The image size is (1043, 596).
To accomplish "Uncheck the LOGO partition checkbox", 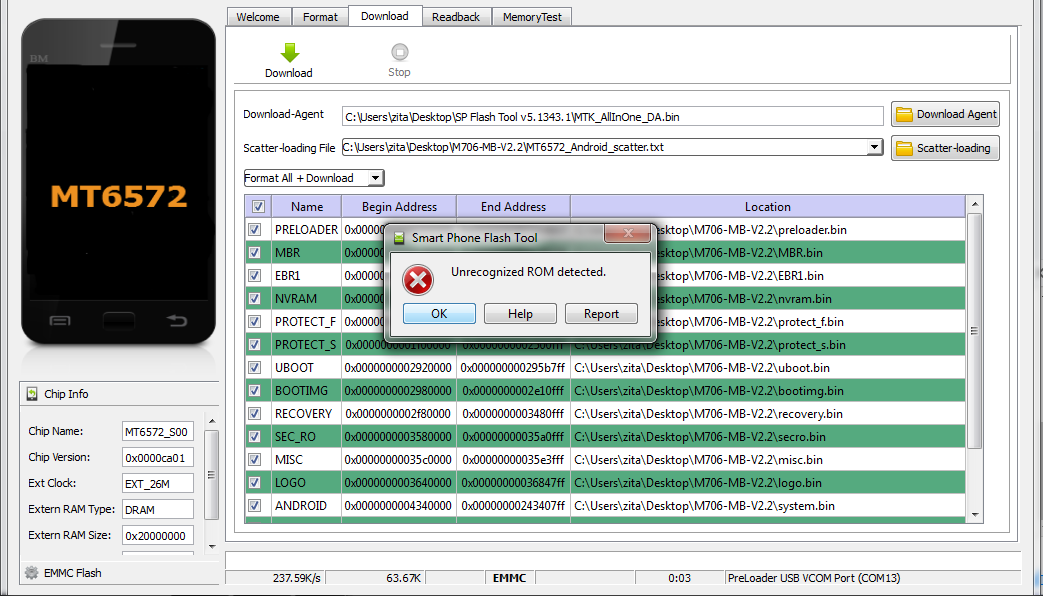I will tap(254, 482).
